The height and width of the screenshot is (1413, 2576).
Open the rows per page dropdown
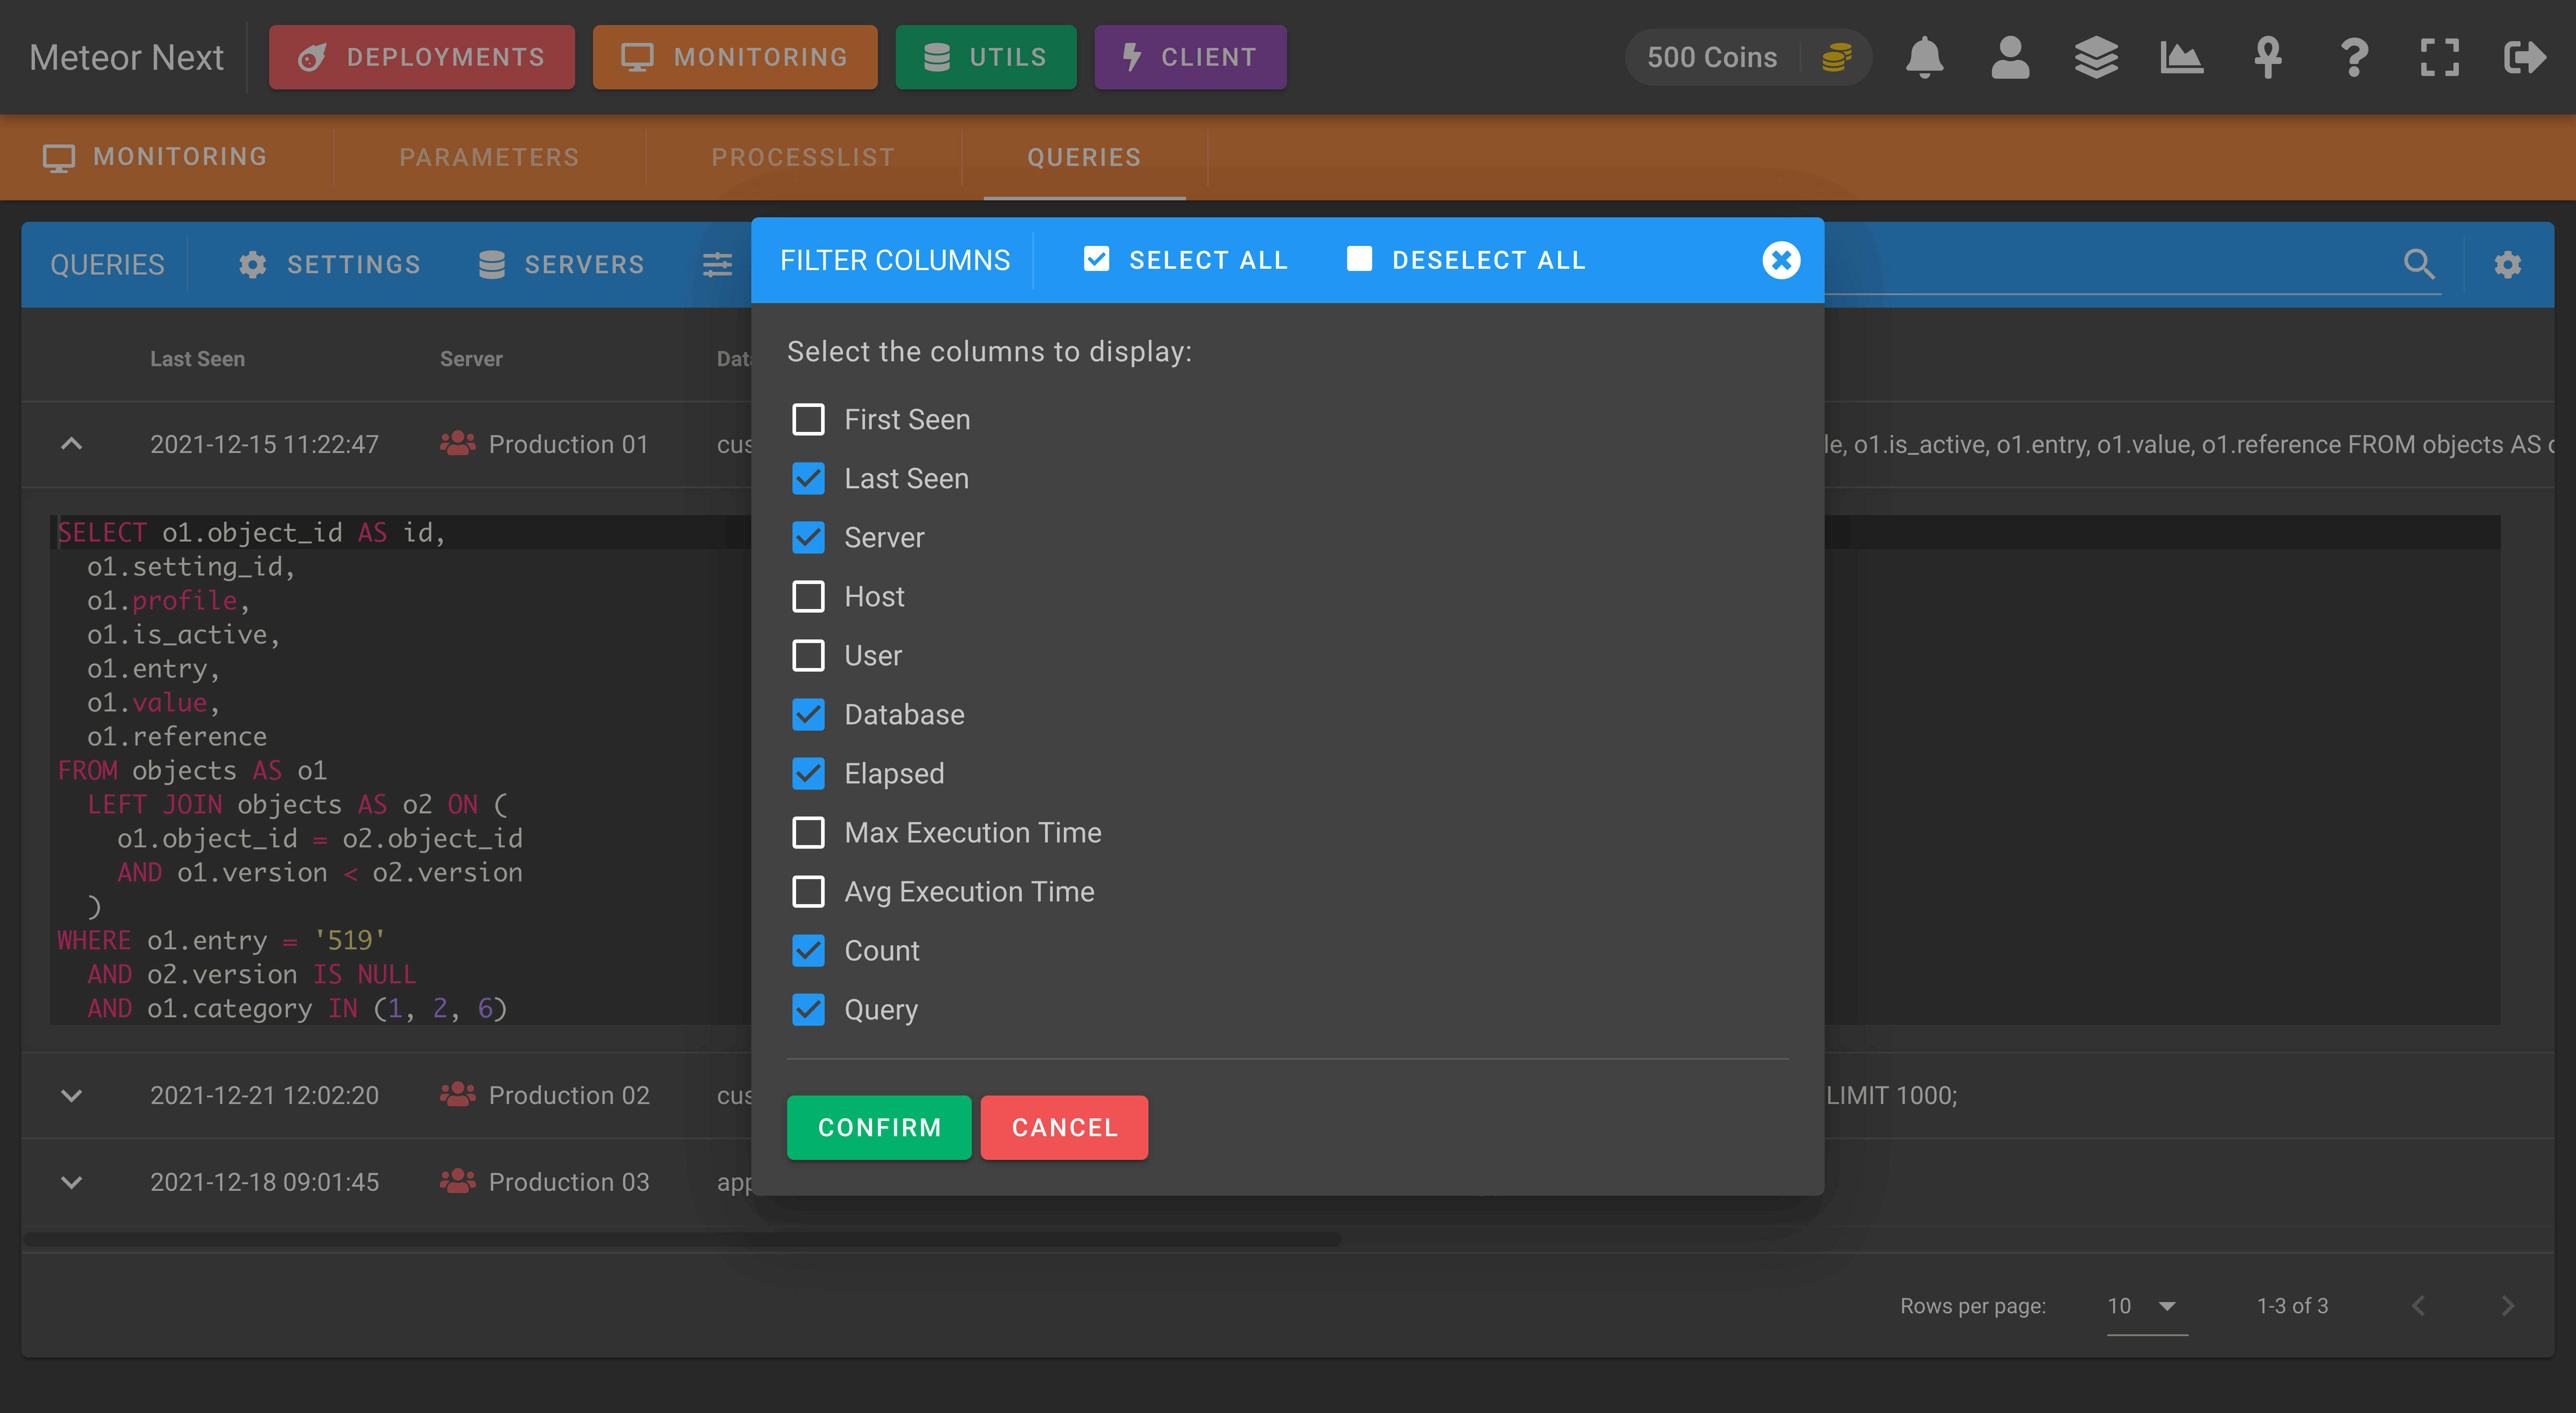coord(2146,1306)
